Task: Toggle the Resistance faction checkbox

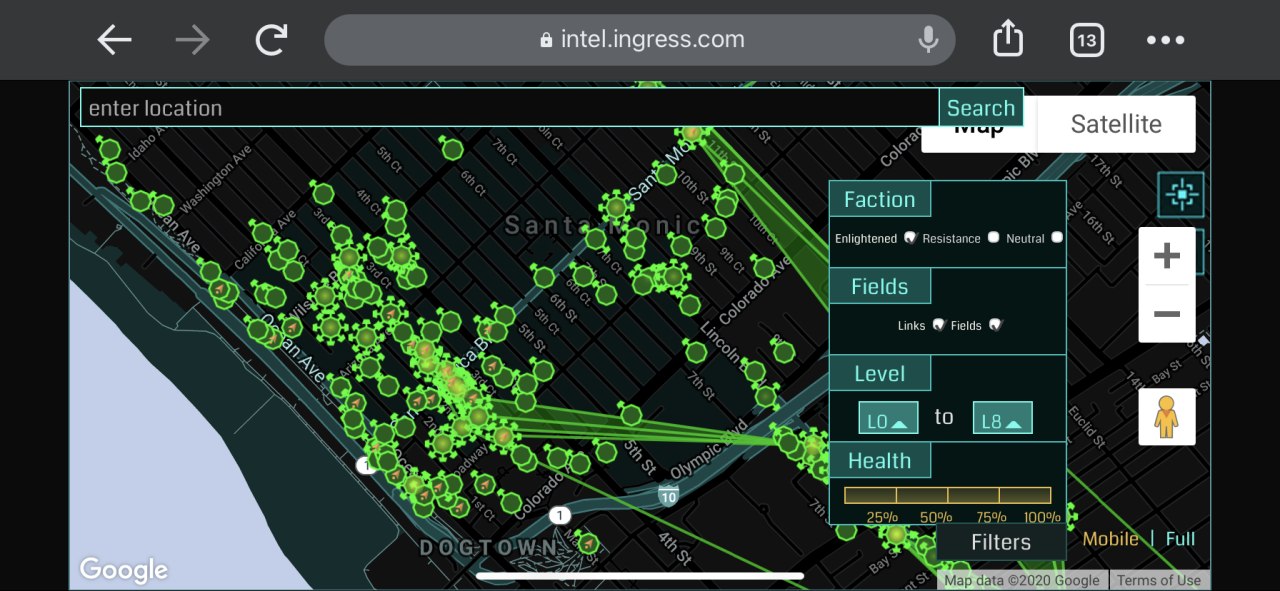Action: pos(993,238)
